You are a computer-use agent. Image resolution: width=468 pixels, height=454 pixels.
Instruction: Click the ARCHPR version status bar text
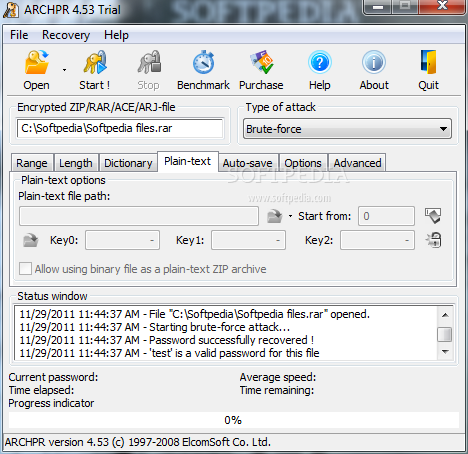(x=138, y=442)
